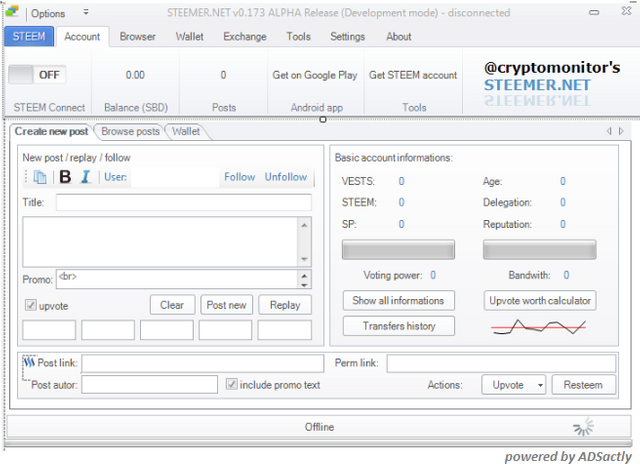Click the app icon in the title bar
Image resolution: width=640 pixels, height=470 pixels.
tap(12, 12)
